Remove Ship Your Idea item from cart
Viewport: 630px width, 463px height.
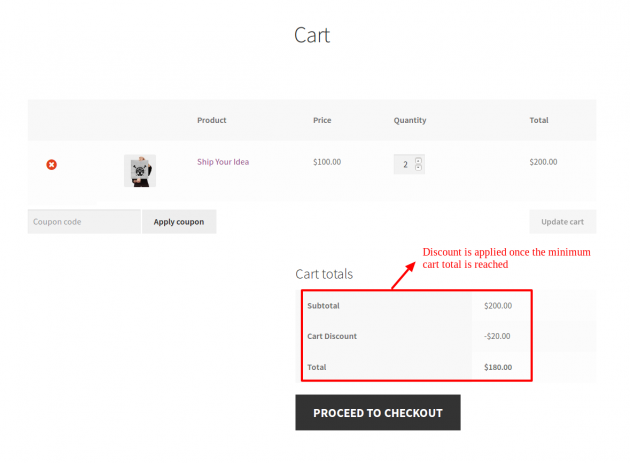(51, 164)
